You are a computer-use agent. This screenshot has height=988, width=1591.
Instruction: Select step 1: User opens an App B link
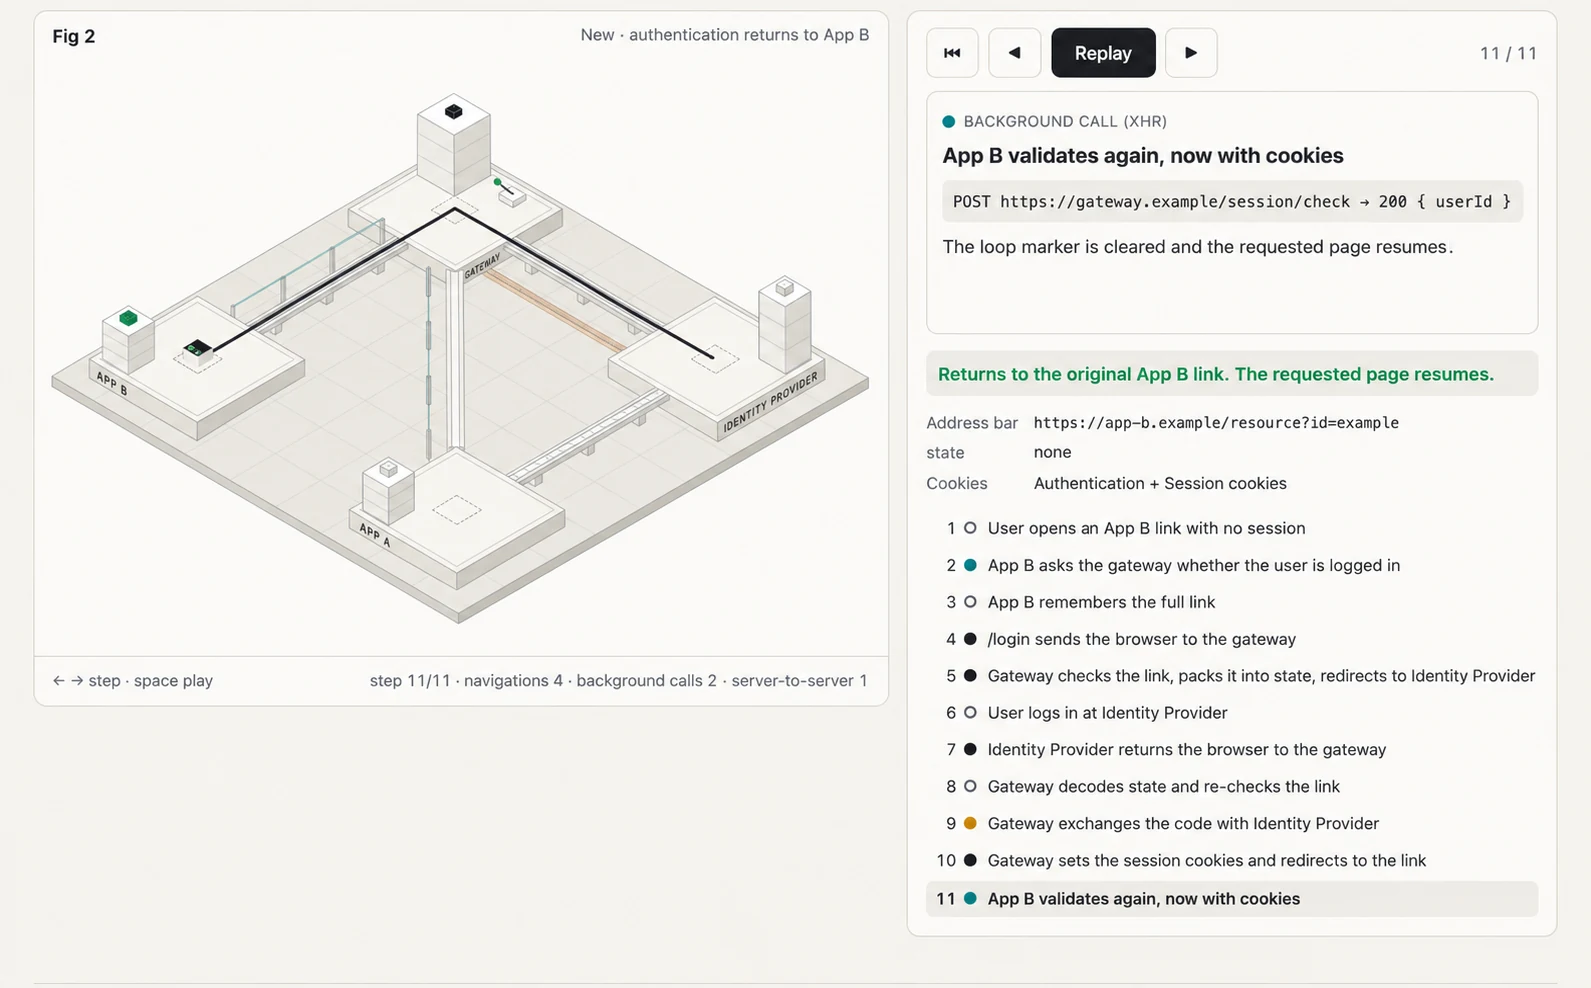pos(1232,528)
